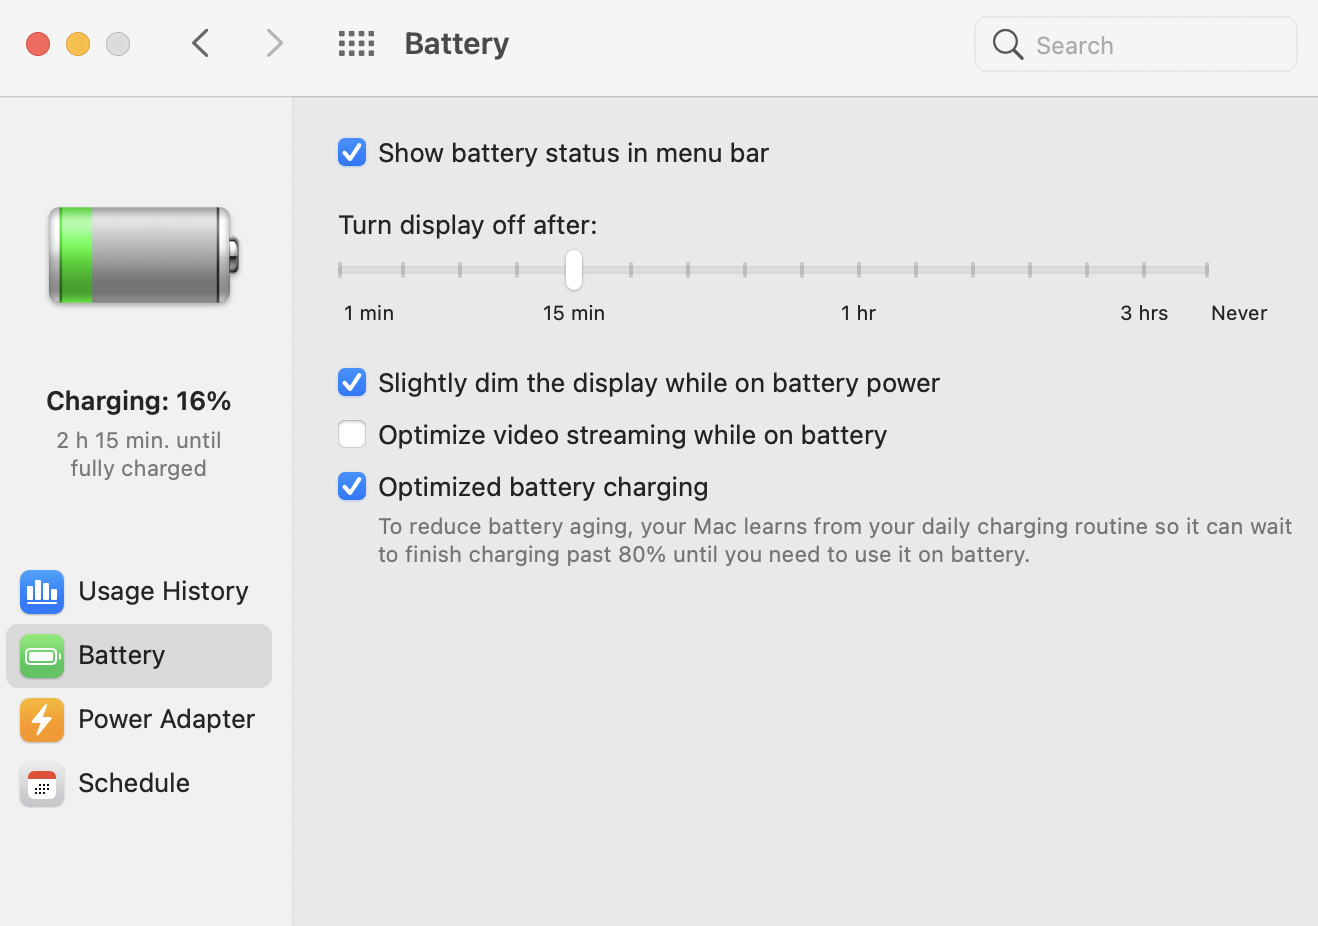Click the Show All preferences grid icon
This screenshot has width=1318, height=926.
coord(356,43)
